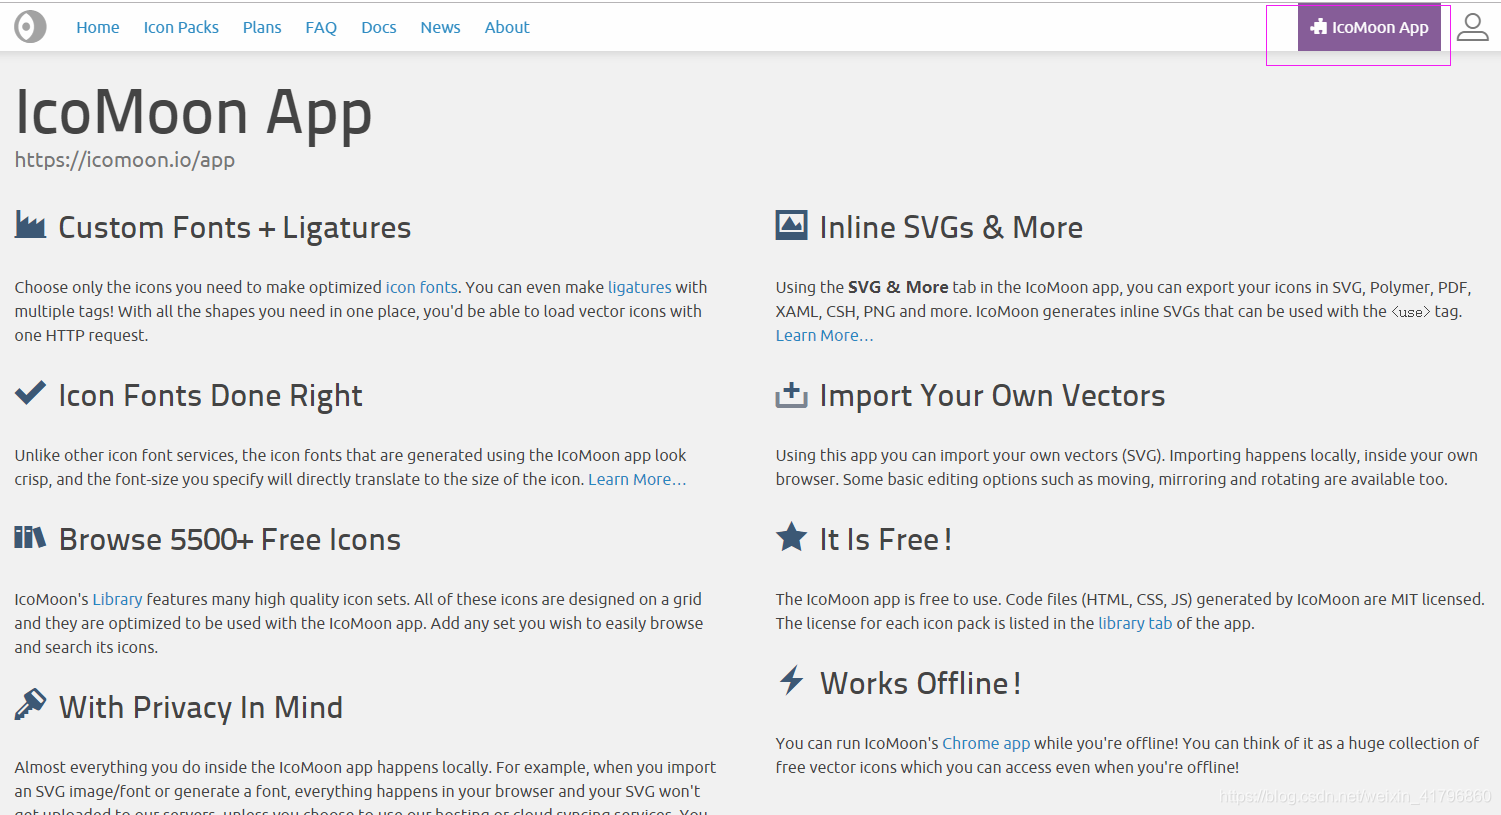Open the user account profile icon
Screen dimensions: 1501x815
point(1472,27)
